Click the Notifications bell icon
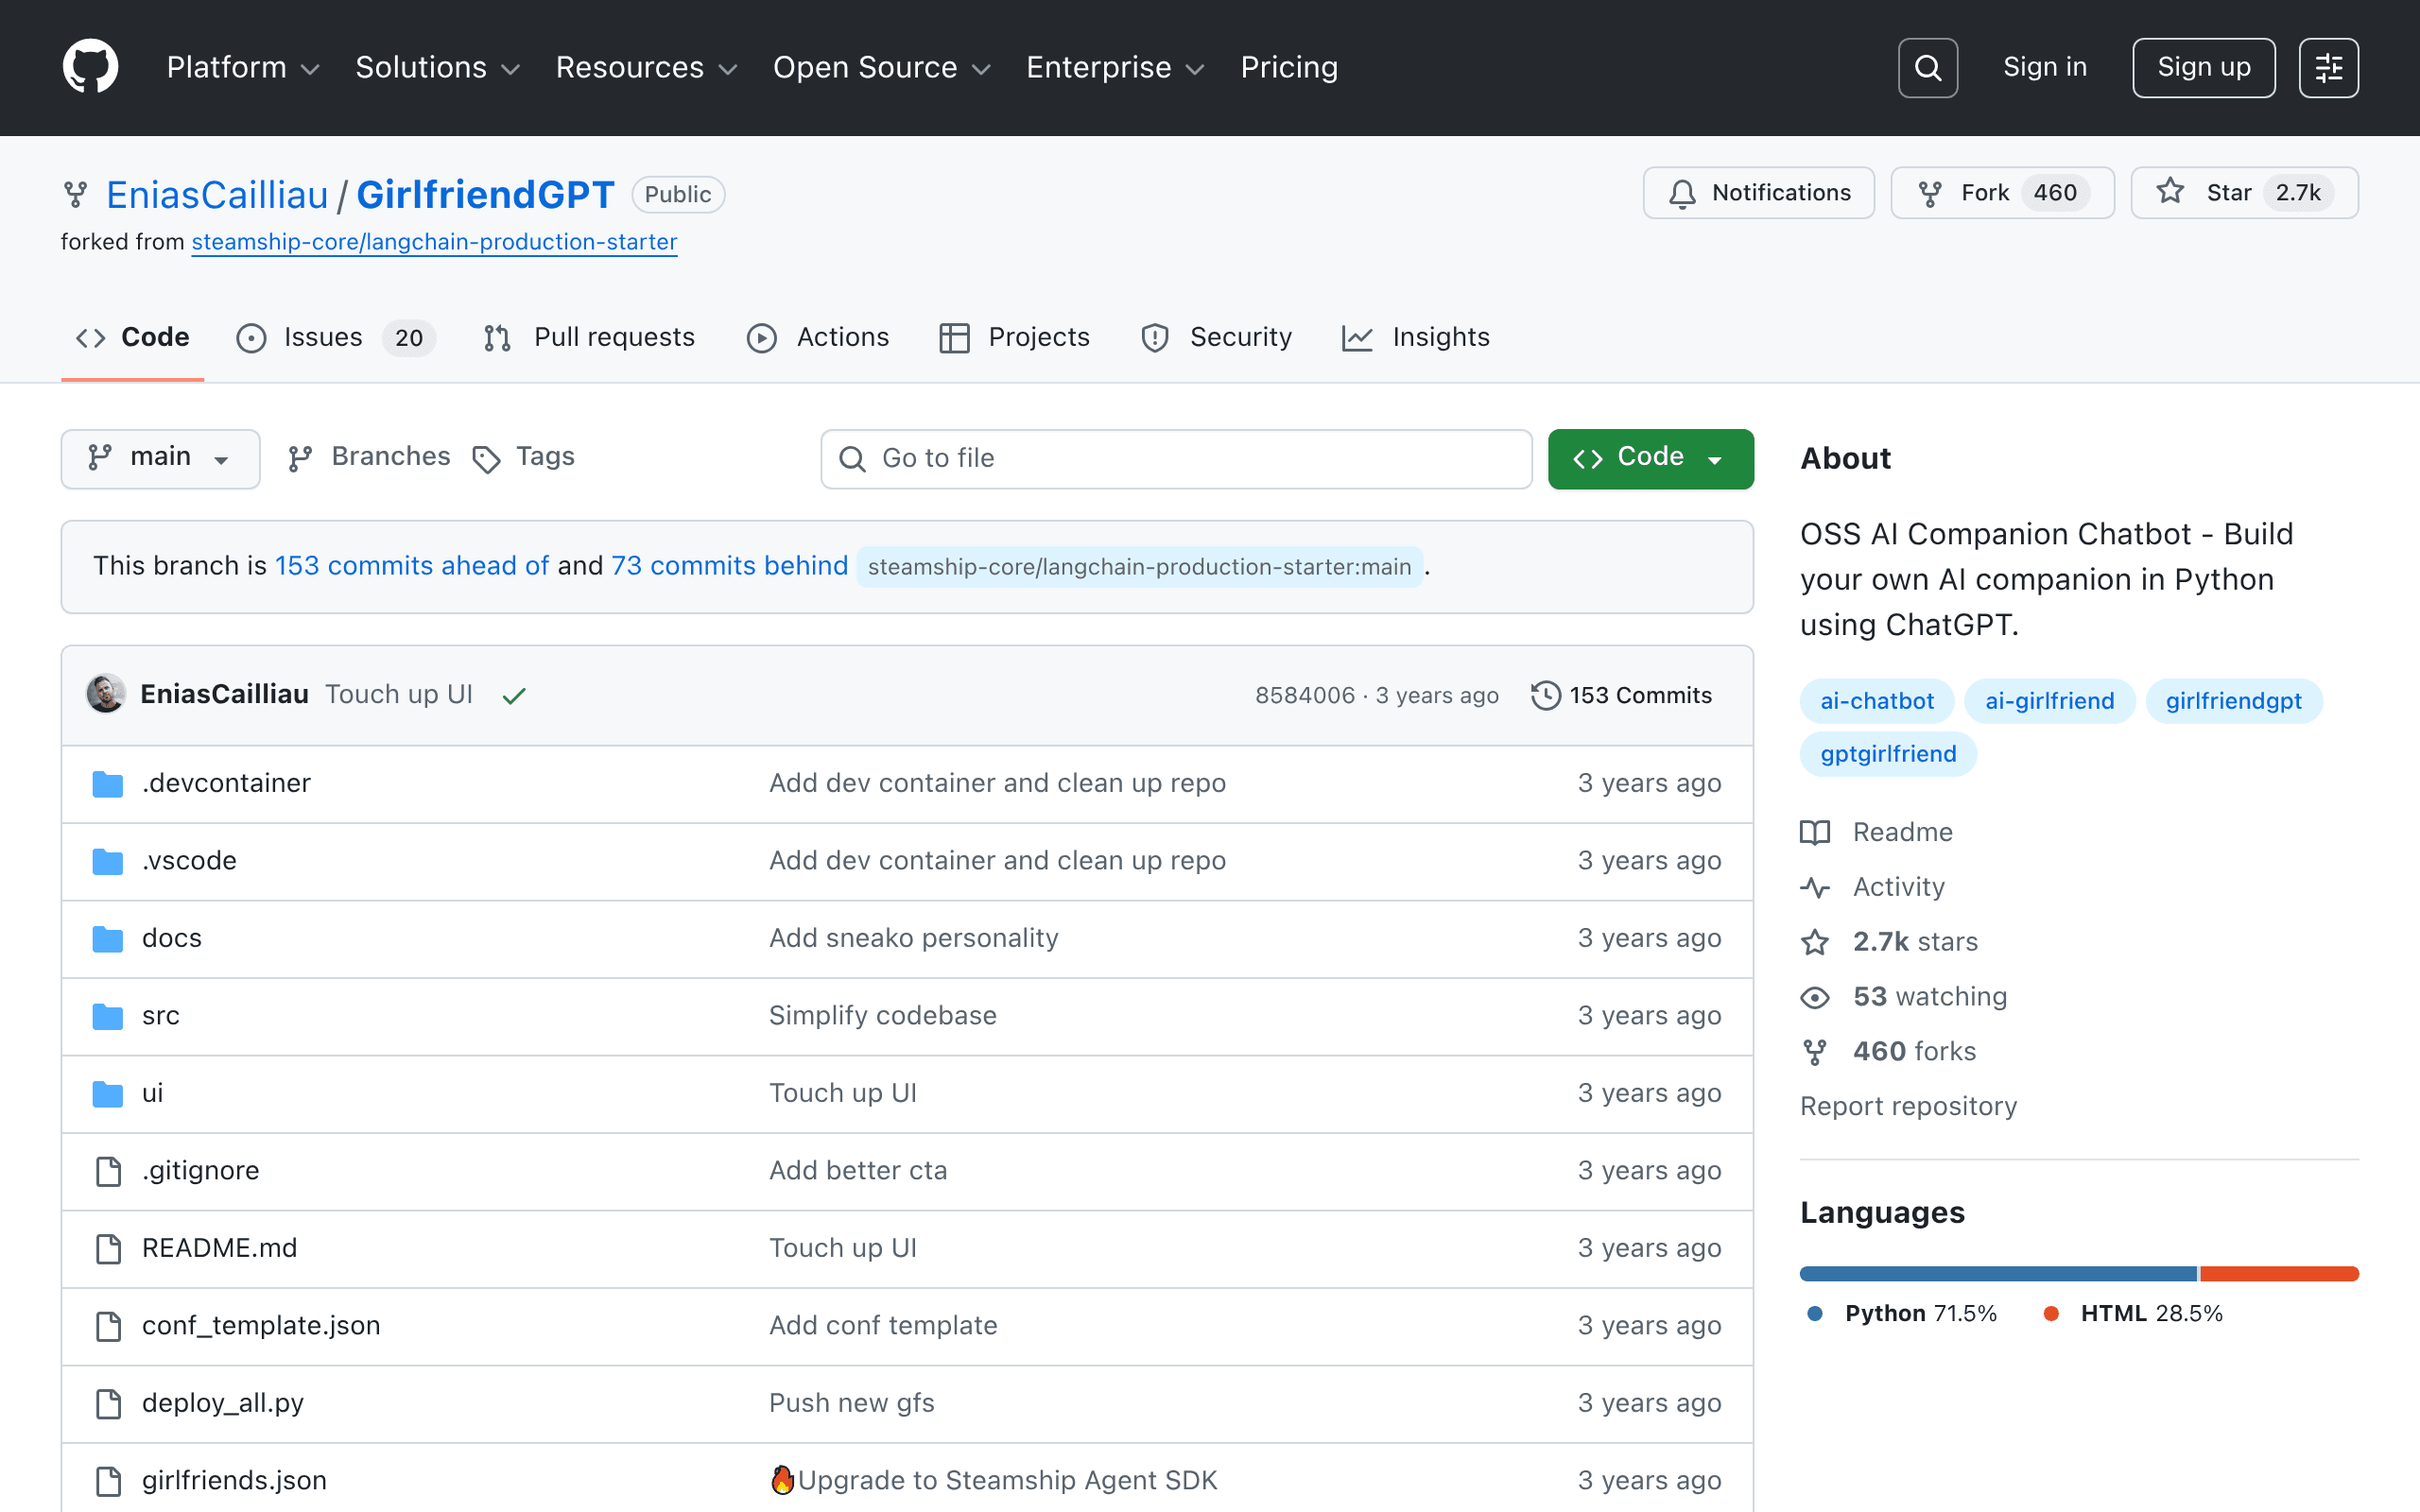 (x=1682, y=193)
